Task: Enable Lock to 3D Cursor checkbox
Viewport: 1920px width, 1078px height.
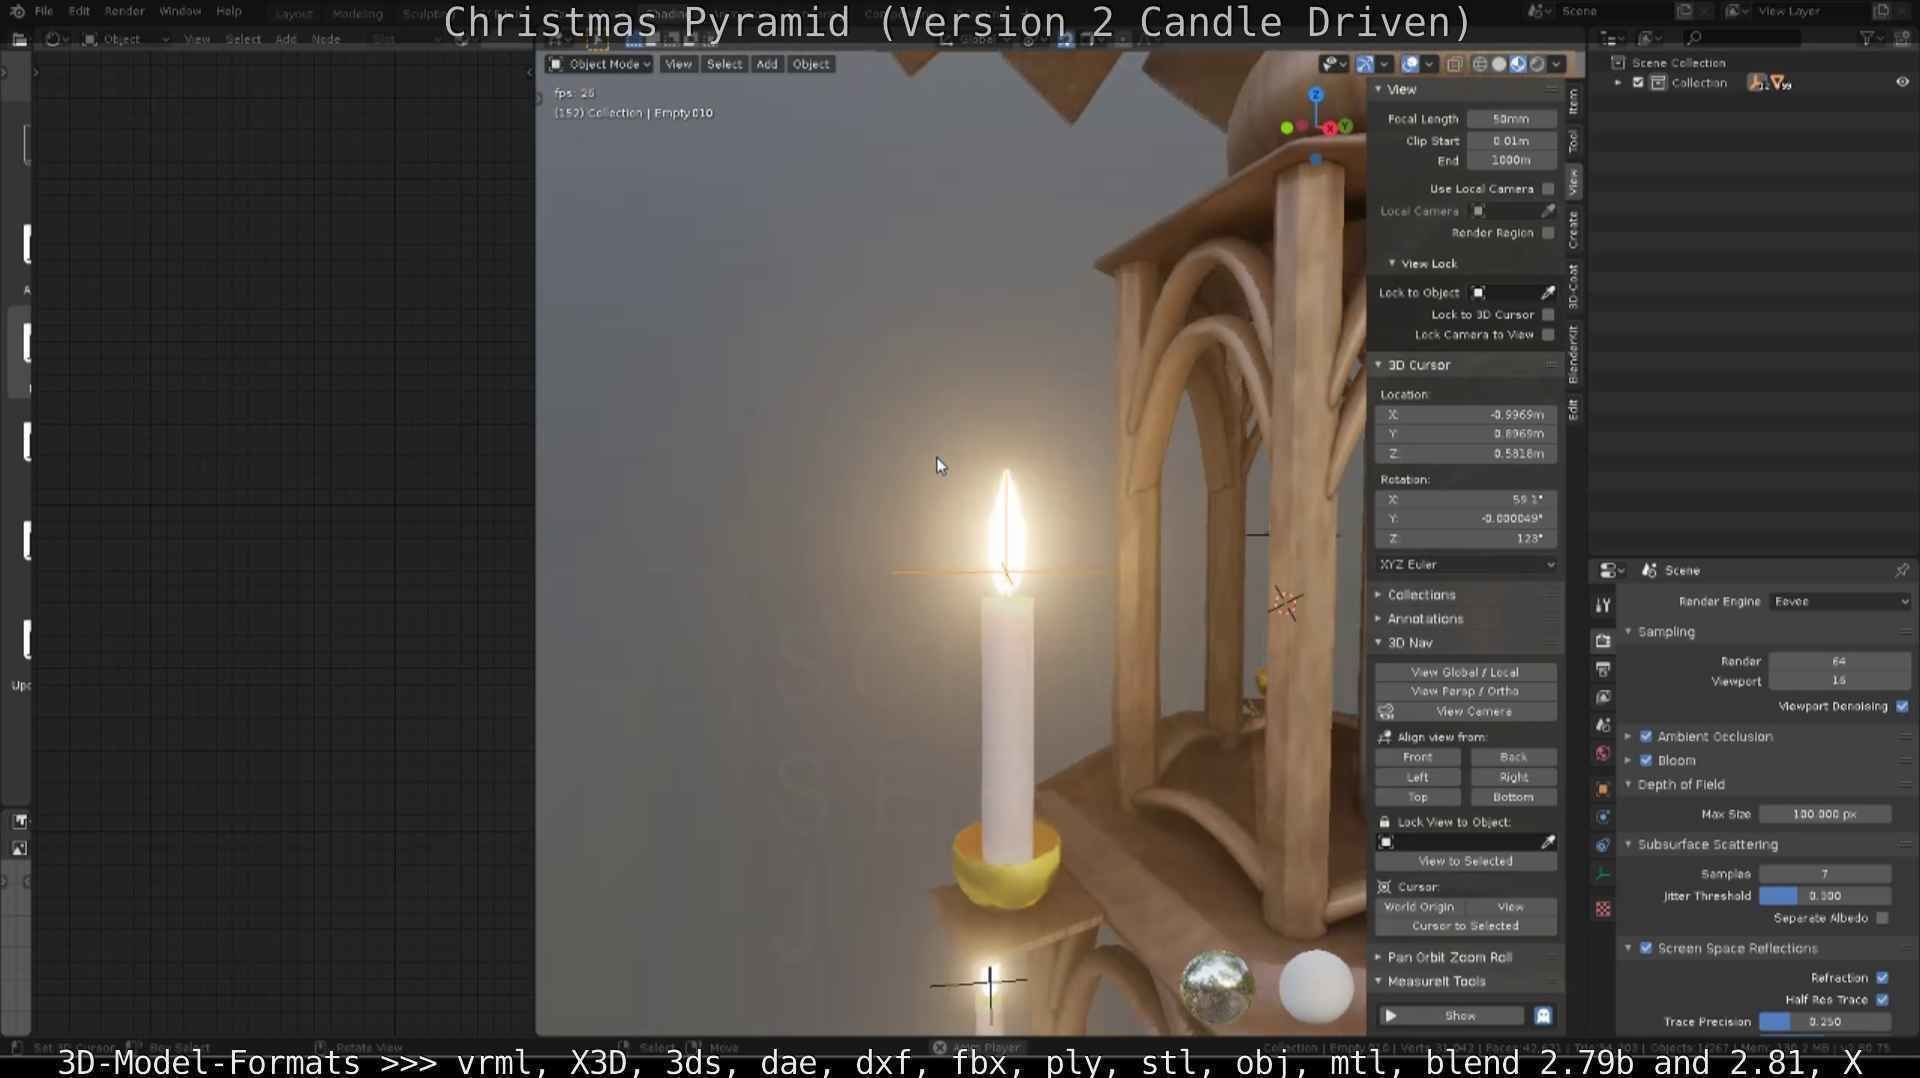Action: [x=1548, y=315]
